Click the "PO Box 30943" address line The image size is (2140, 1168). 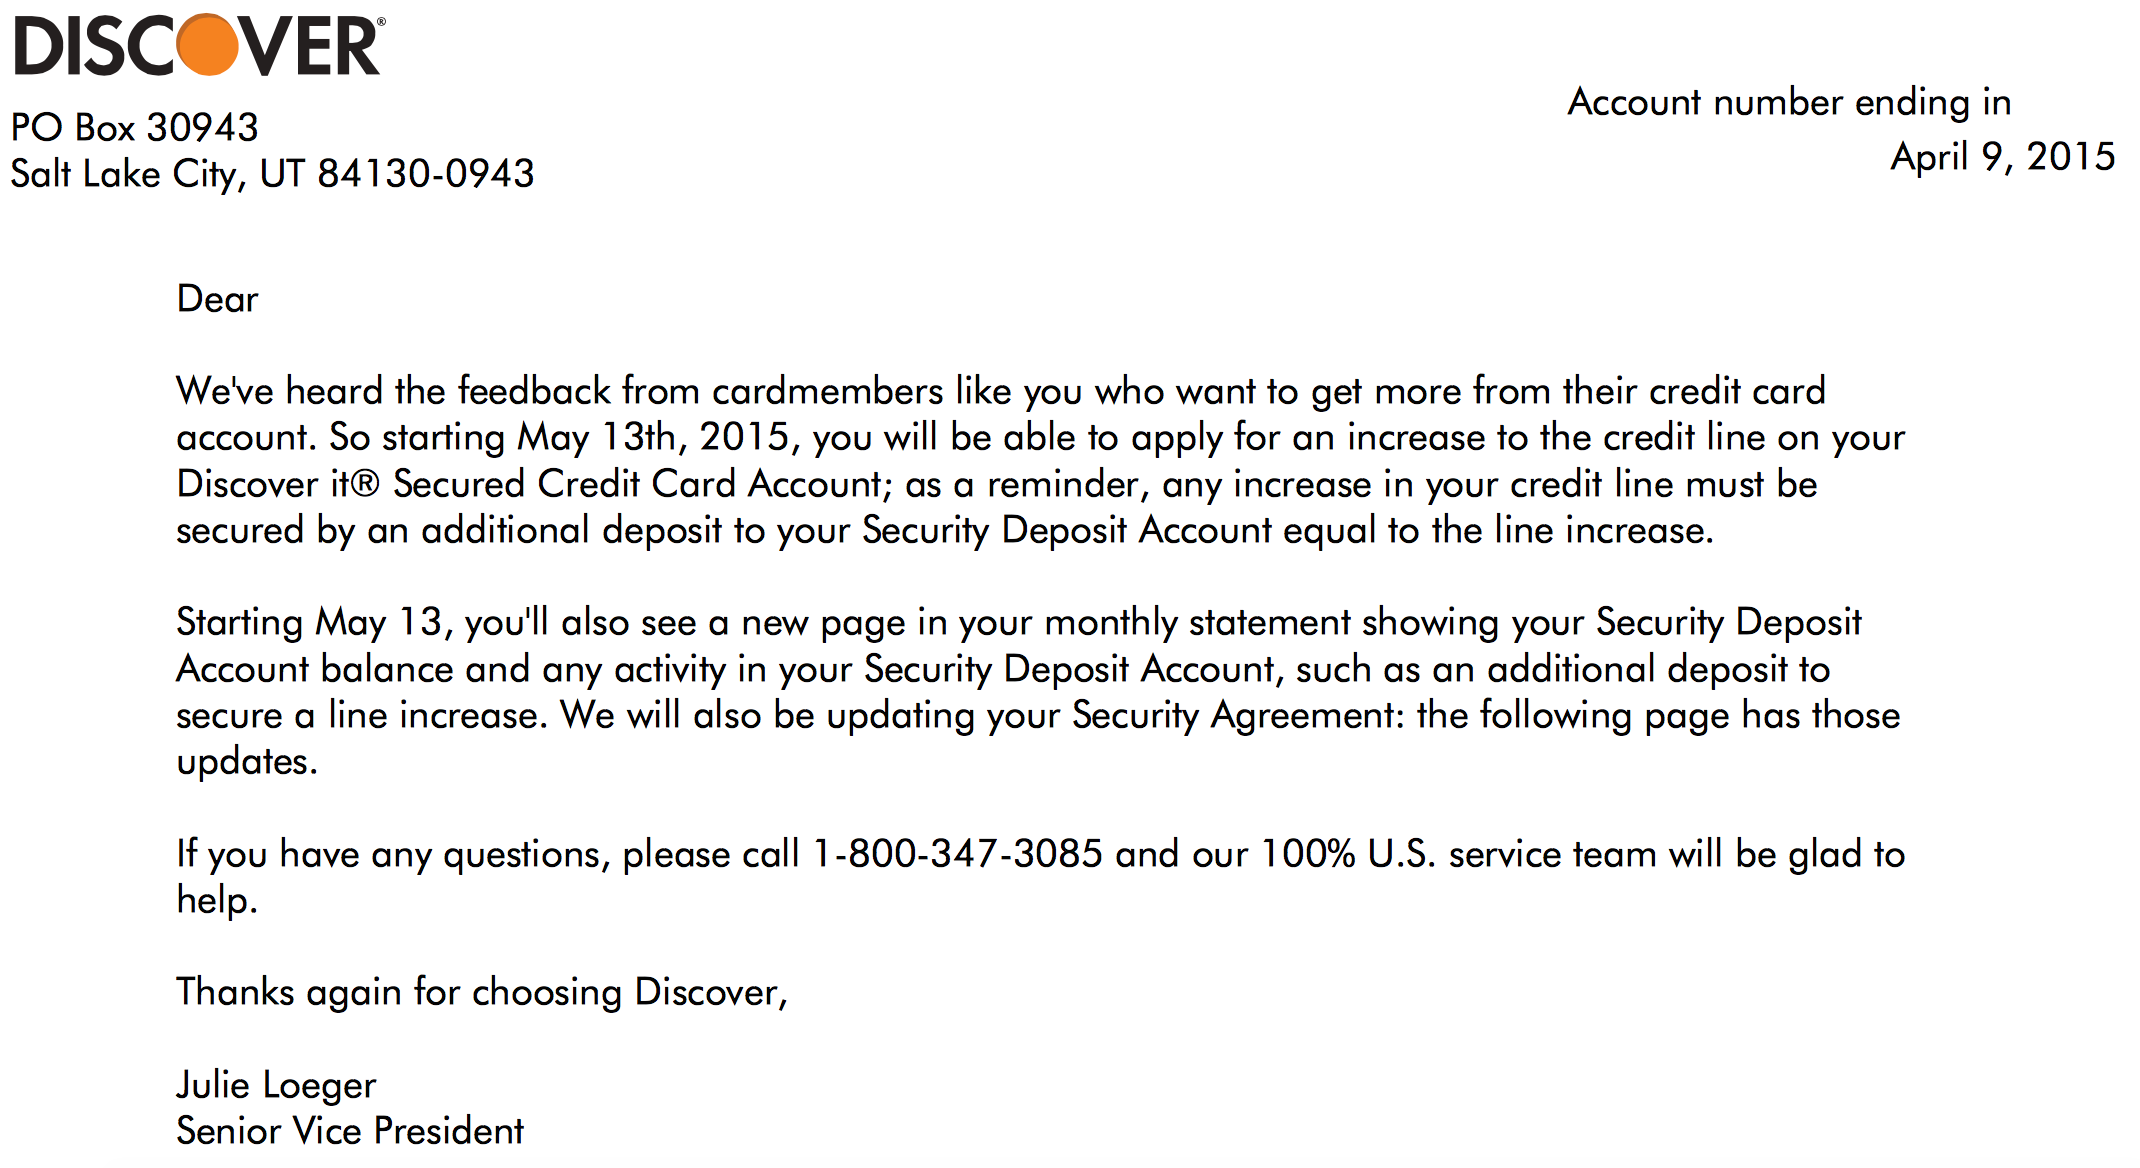pos(135,128)
